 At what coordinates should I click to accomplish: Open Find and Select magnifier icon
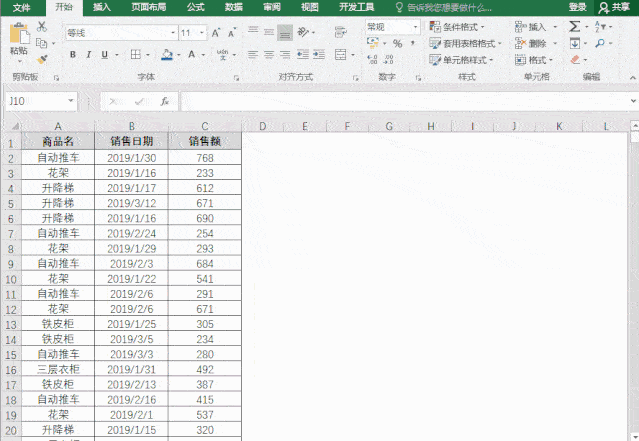pyautogui.click(x=600, y=43)
